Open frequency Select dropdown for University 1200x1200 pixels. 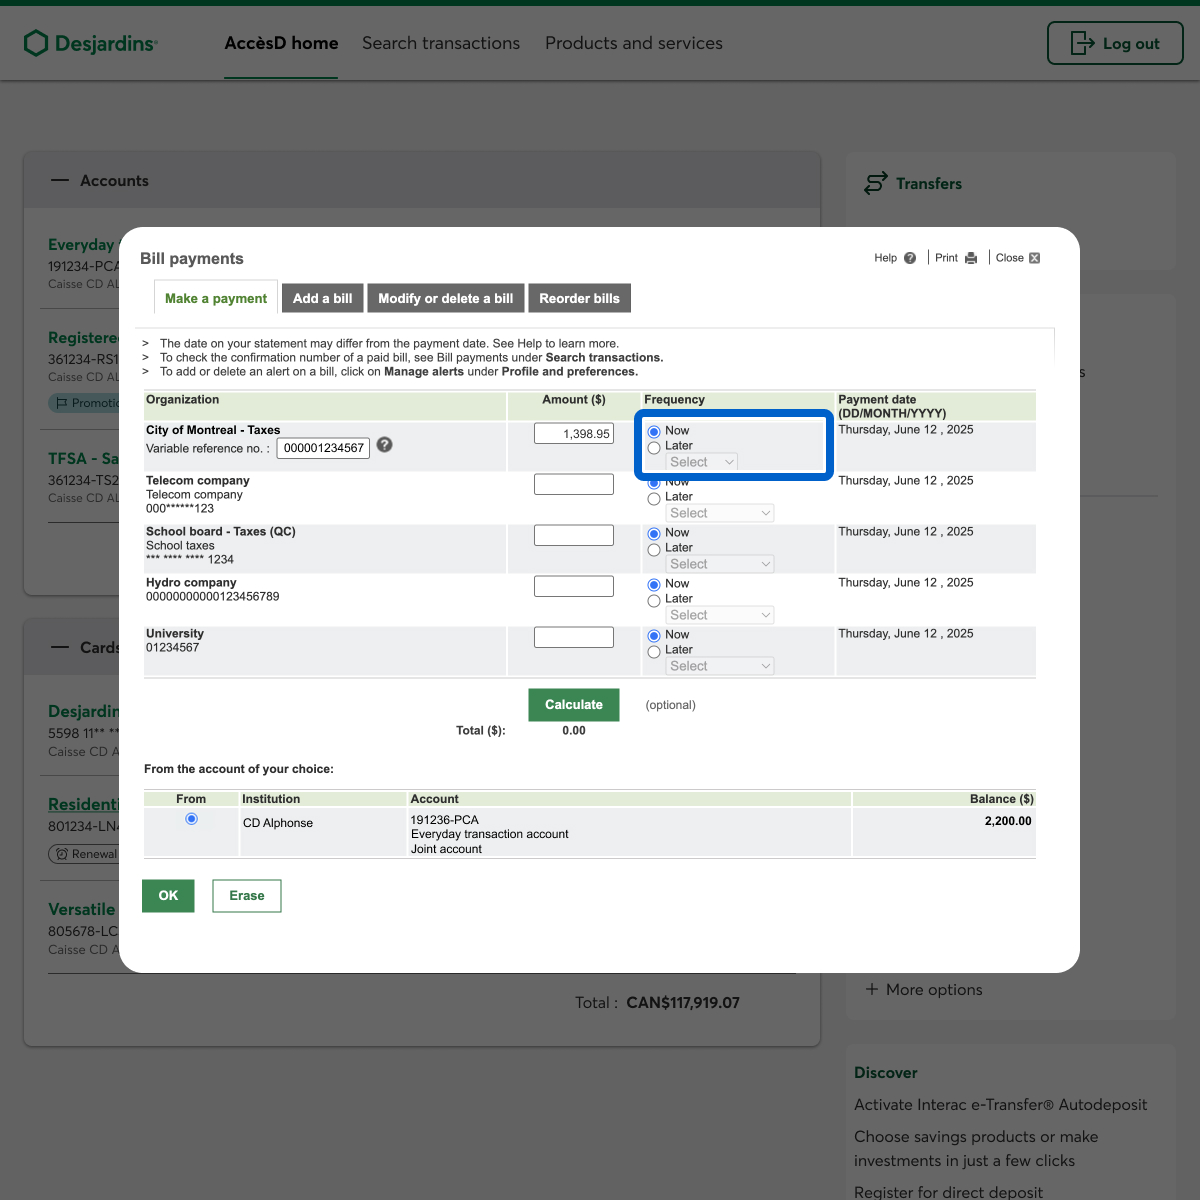(720, 666)
